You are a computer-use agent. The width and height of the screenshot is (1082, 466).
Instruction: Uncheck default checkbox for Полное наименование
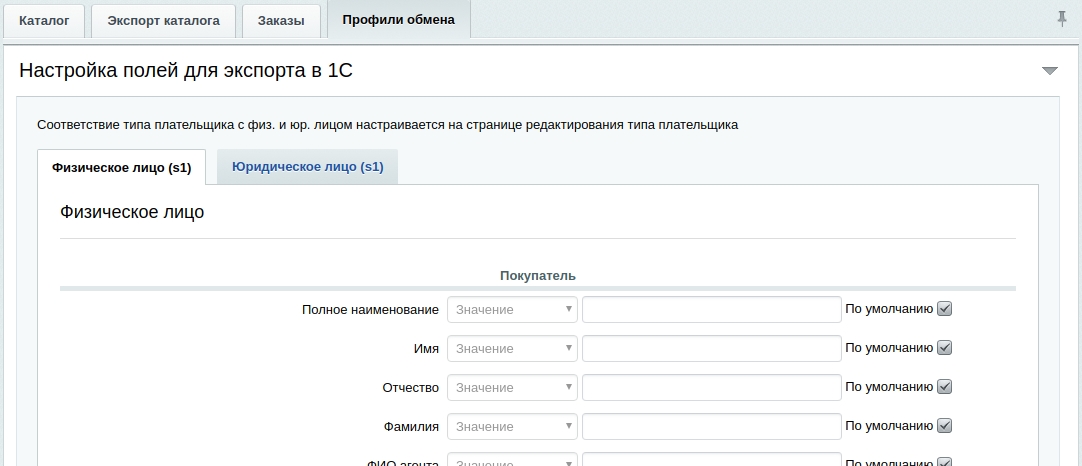[944, 309]
